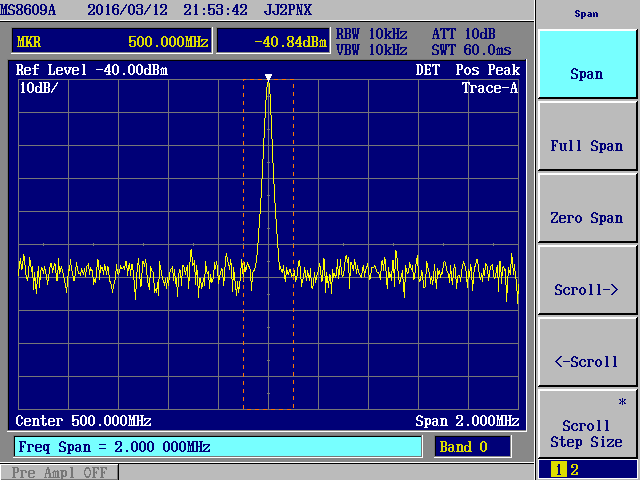Select the highlighted Span softkey

(587, 64)
